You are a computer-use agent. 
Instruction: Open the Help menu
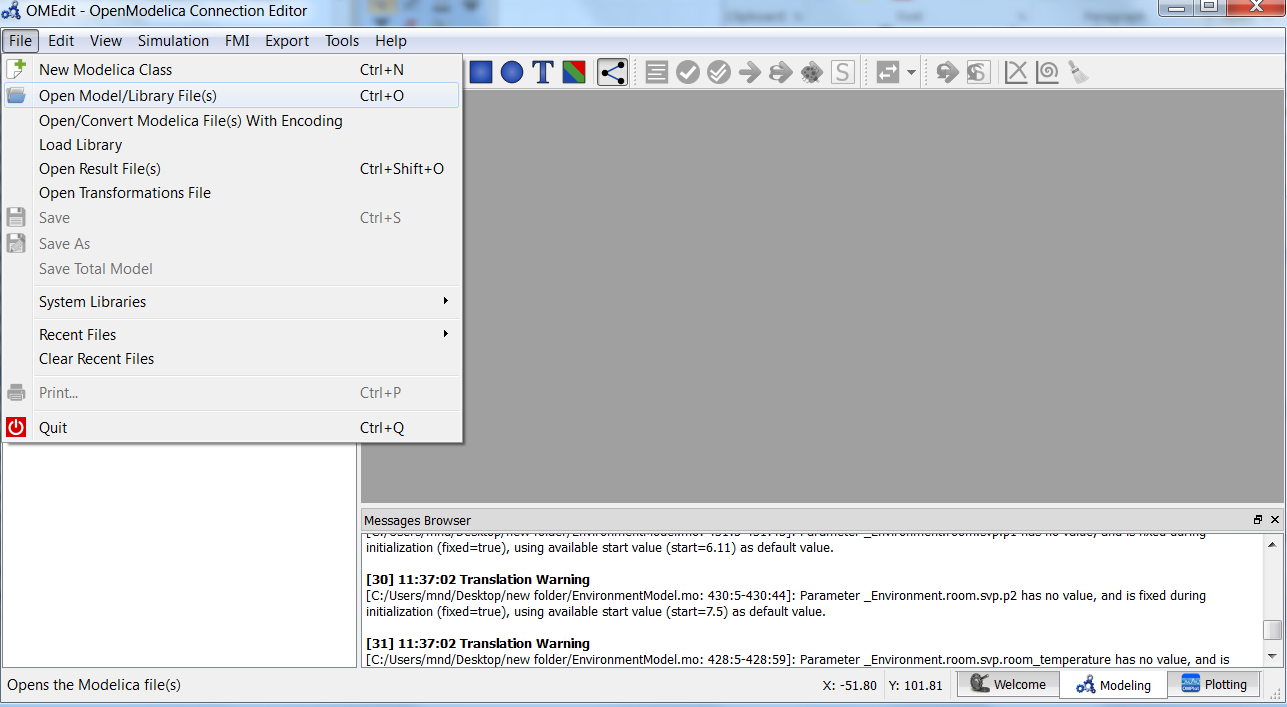(391, 41)
